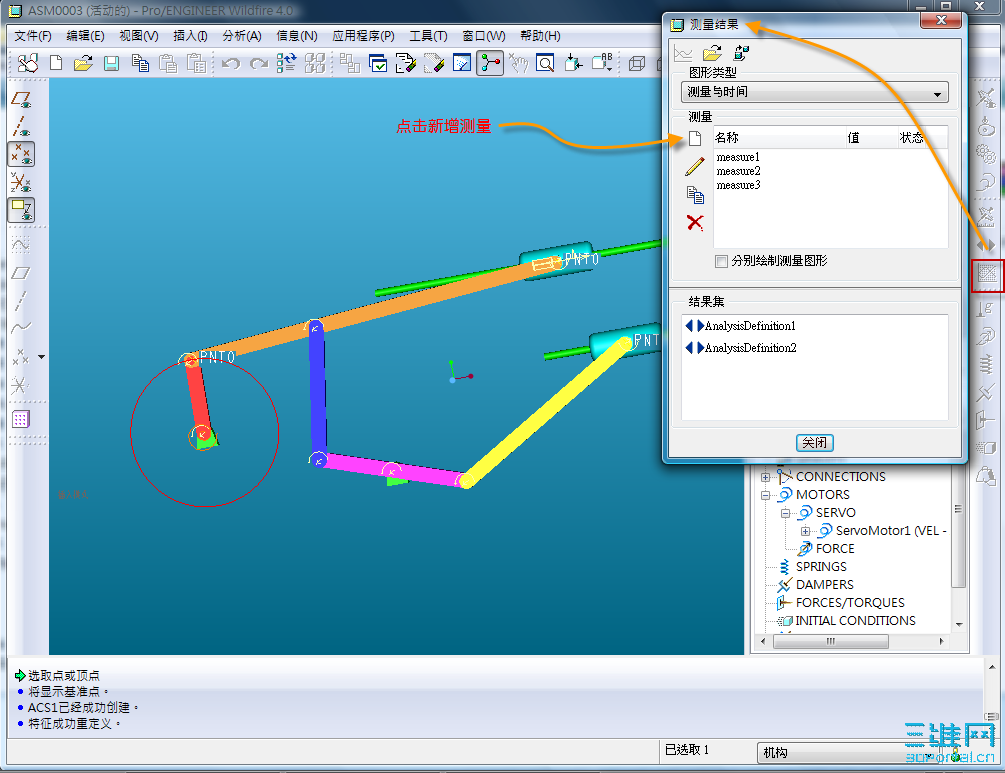Image resolution: width=1005 pixels, height=773 pixels.
Task: Select the datum curve tool
Action: coord(21,328)
